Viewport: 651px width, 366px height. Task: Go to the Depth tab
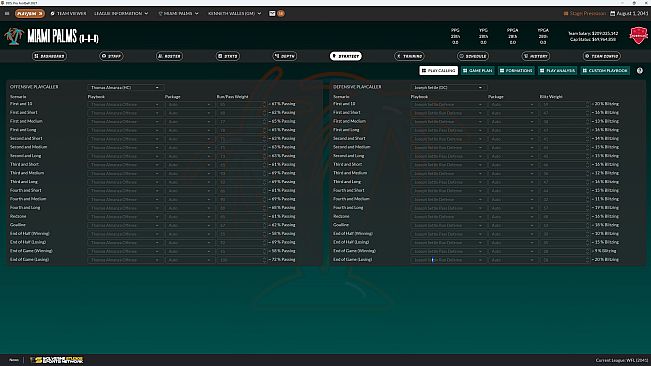[285, 56]
